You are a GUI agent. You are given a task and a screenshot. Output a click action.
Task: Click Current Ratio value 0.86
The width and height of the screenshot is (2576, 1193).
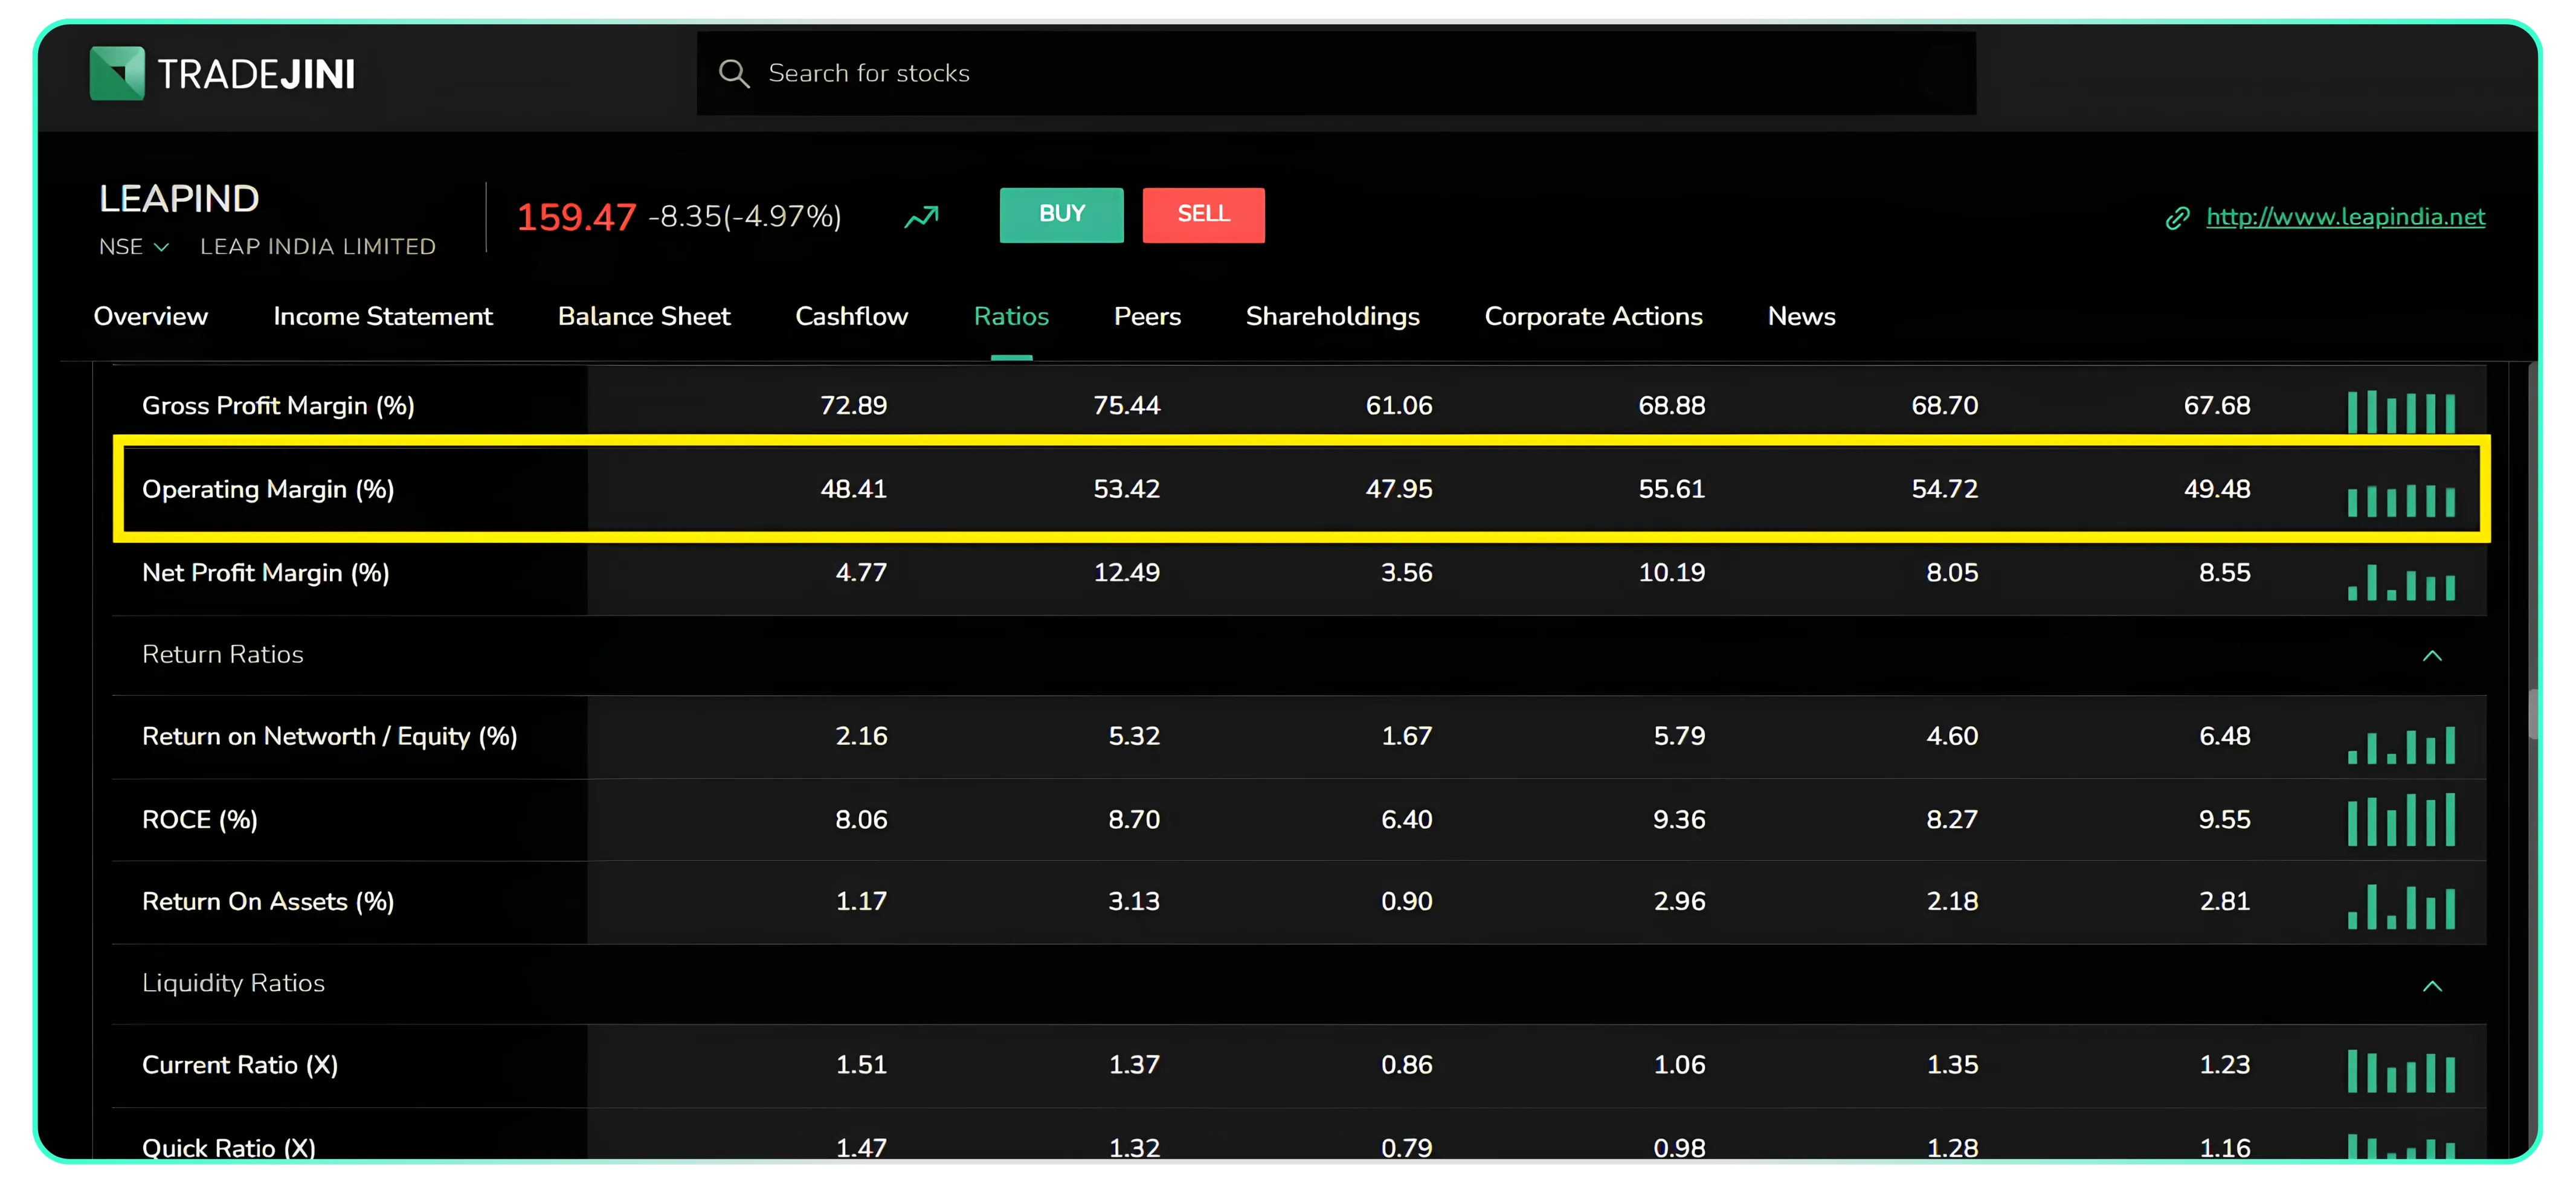(1406, 1064)
